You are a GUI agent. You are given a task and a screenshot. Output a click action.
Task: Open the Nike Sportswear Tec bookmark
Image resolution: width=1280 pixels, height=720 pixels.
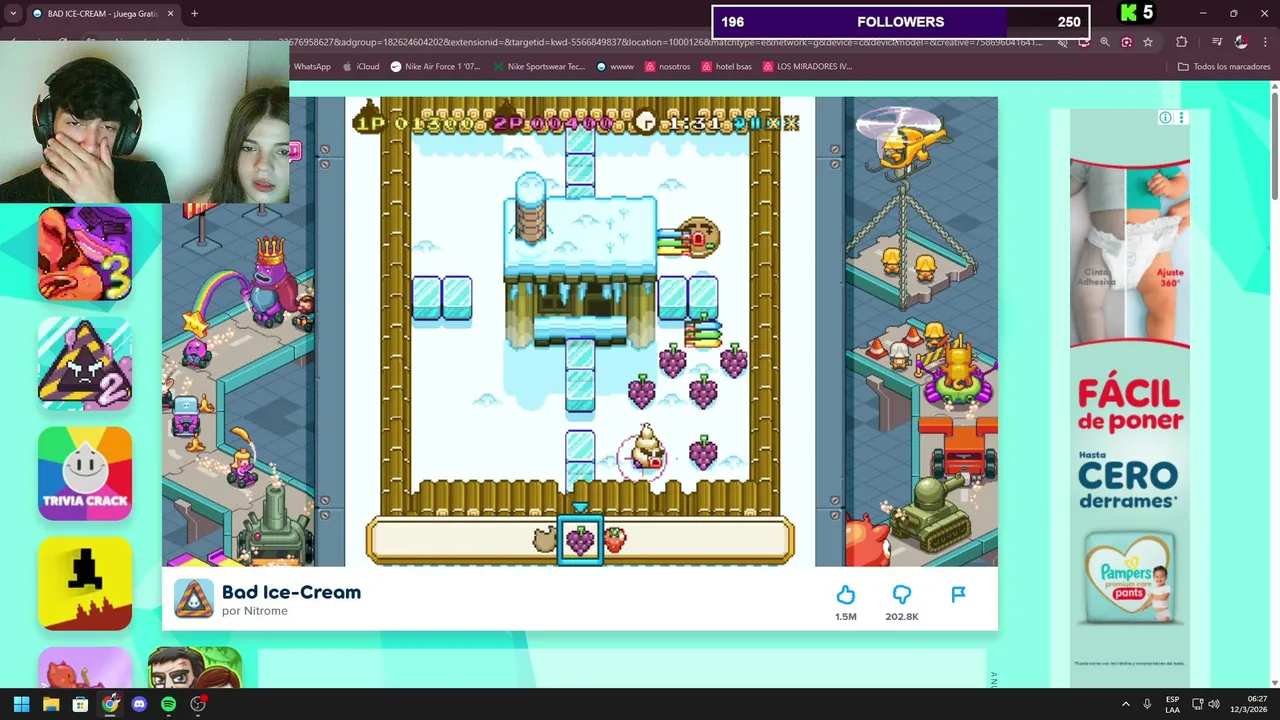point(539,67)
